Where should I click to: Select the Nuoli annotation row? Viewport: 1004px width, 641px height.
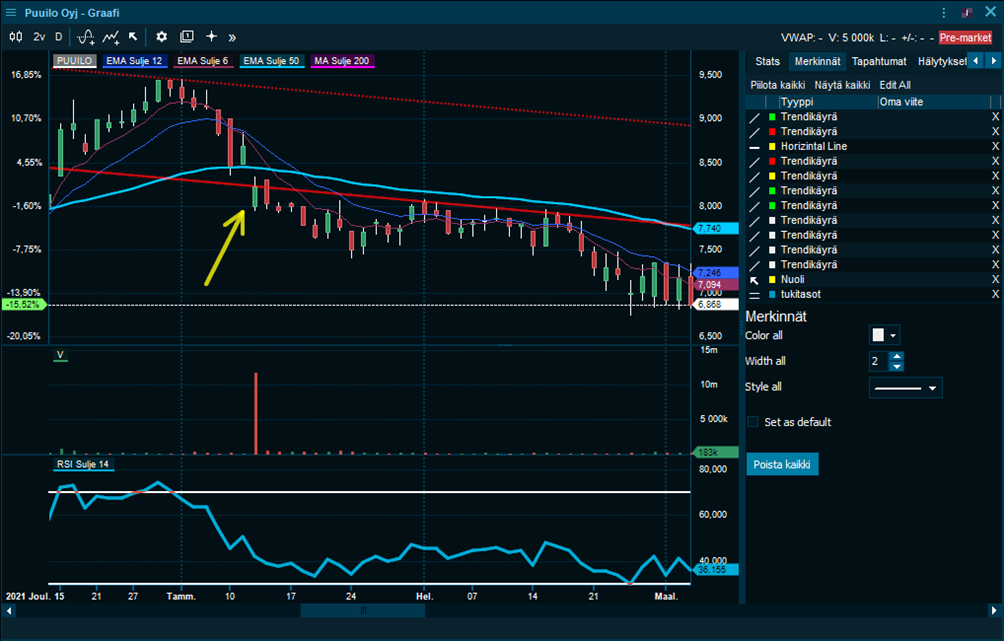tap(873, 279)
